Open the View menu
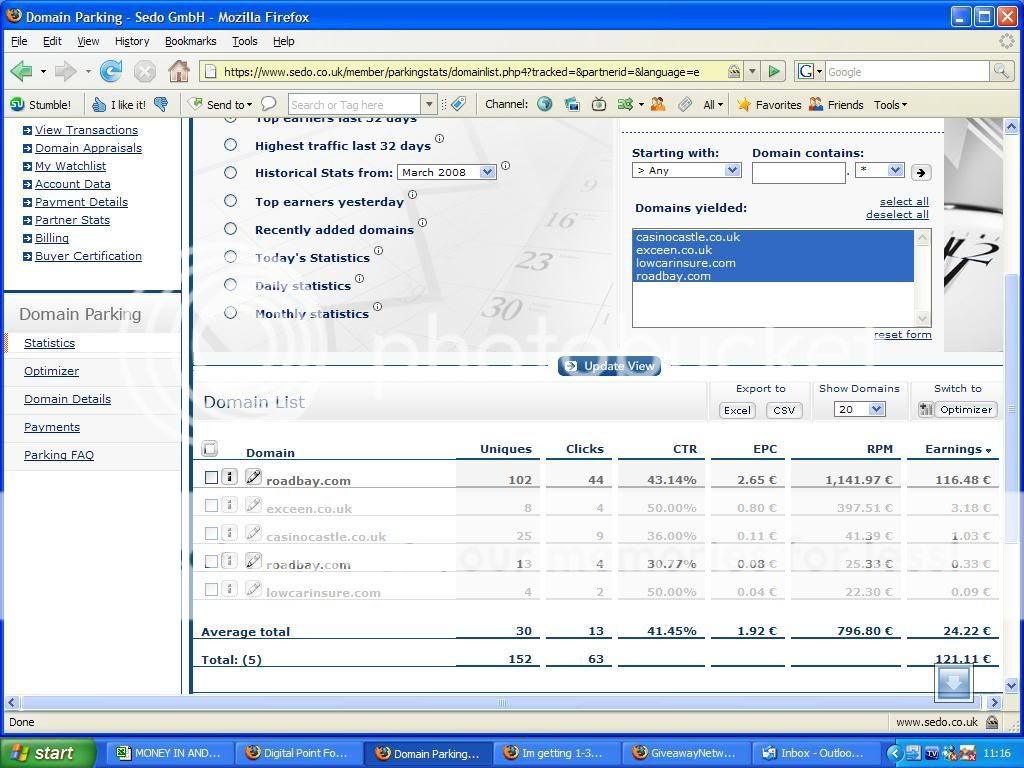The height and width of the screenshot is (768, 1024). point(88,41)
